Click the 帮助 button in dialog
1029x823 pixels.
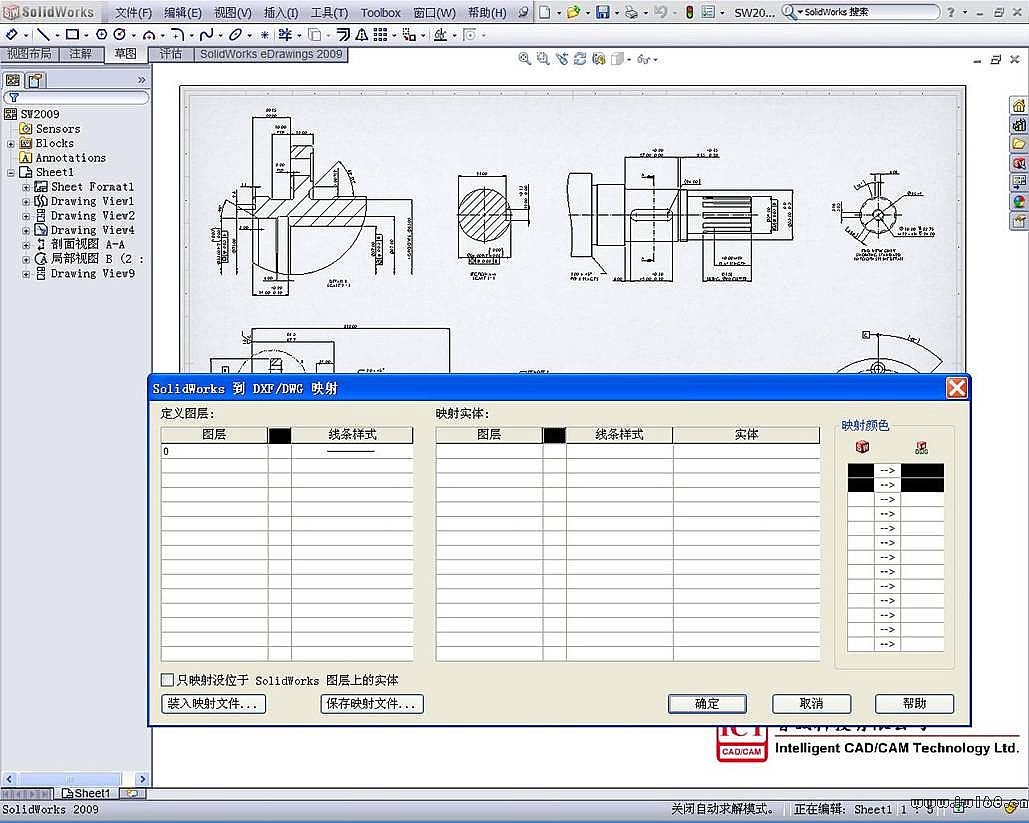click(x=914, y=704)
